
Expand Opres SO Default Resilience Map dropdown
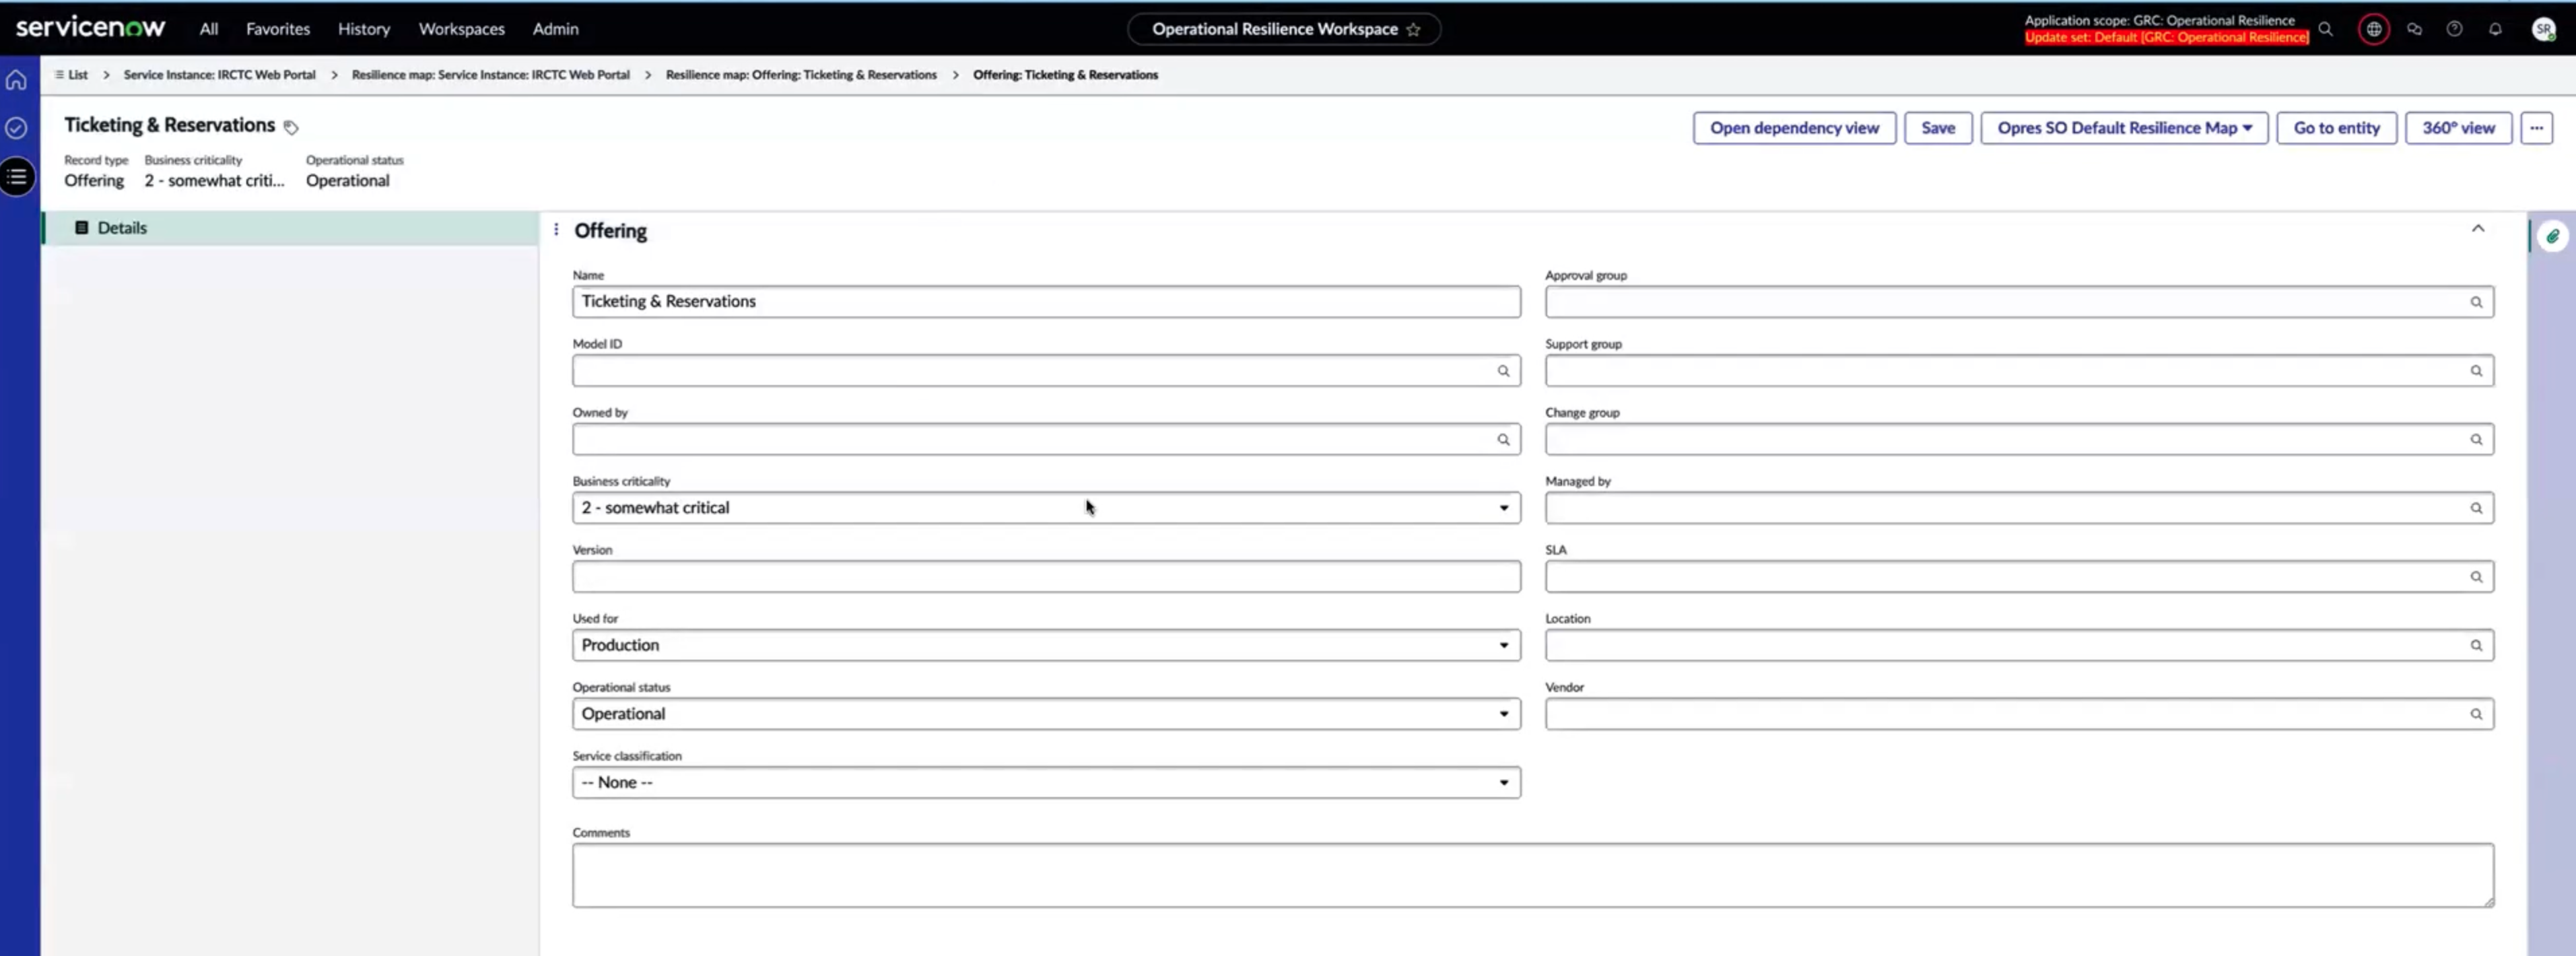(2124, 128)
